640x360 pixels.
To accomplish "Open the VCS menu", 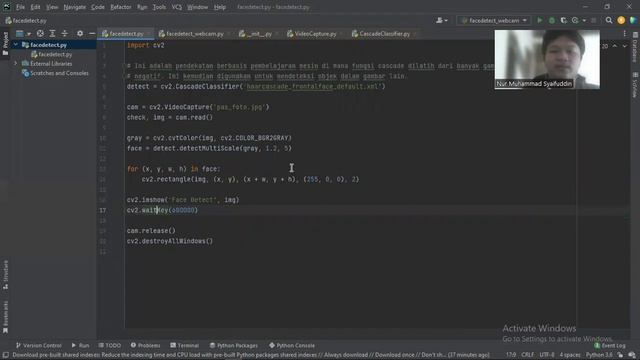I will [177, 7].
